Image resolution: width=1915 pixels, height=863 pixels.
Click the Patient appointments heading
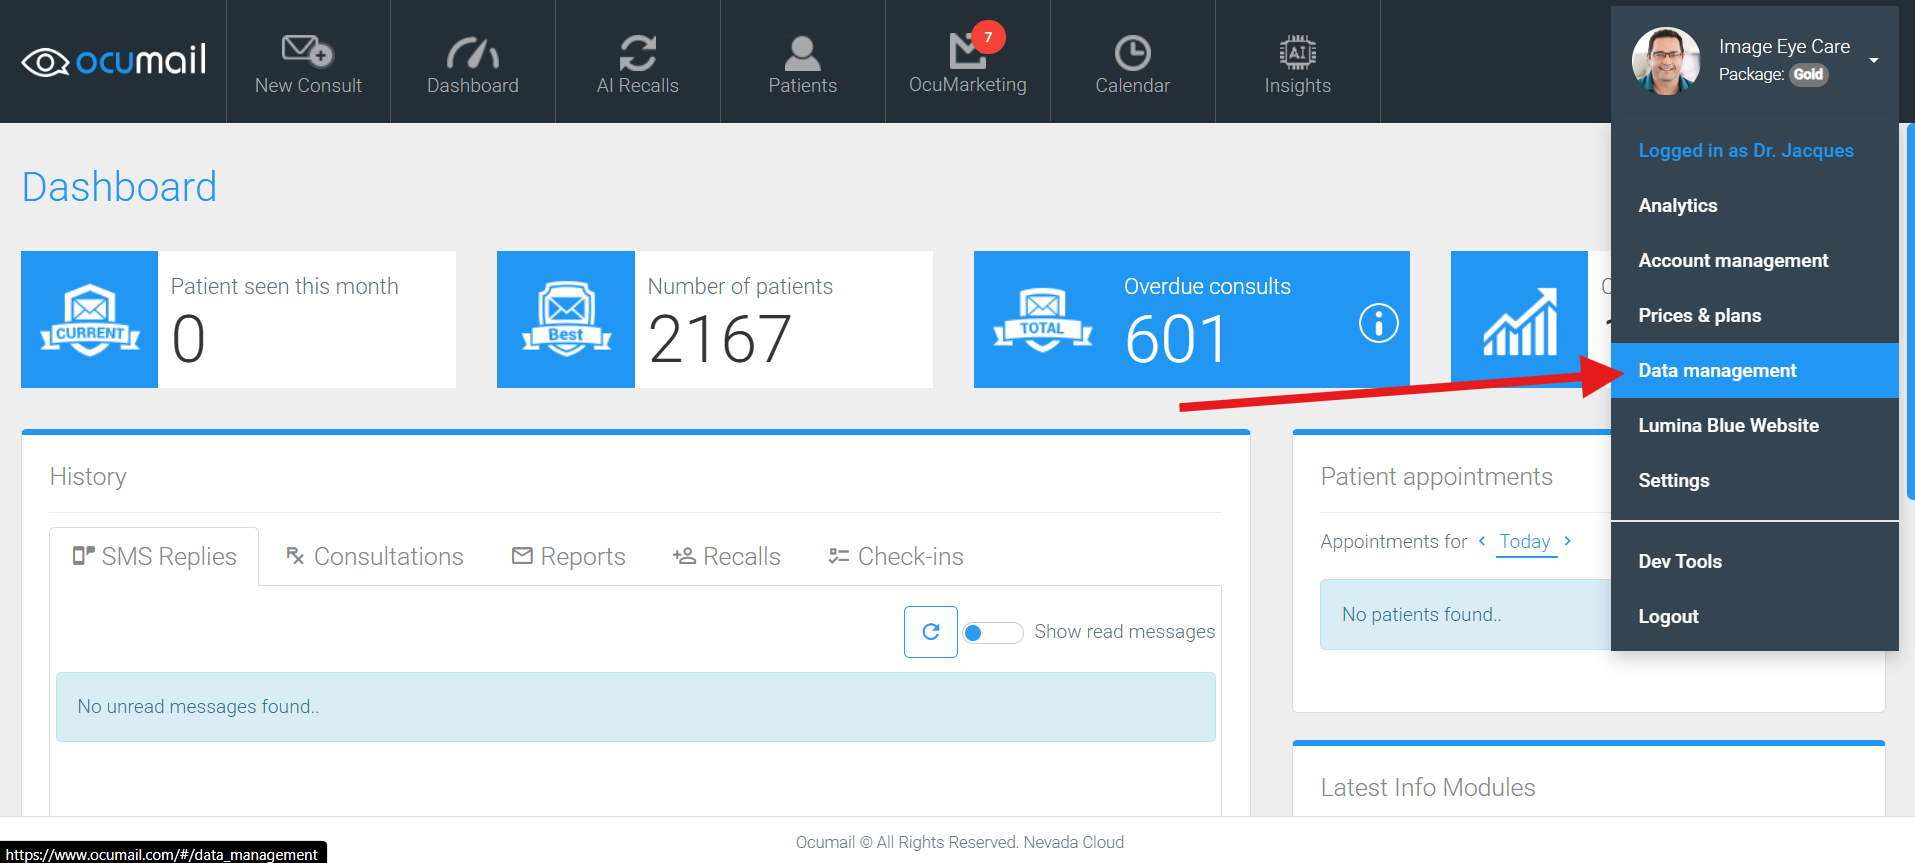click(x=1437, y=477)
